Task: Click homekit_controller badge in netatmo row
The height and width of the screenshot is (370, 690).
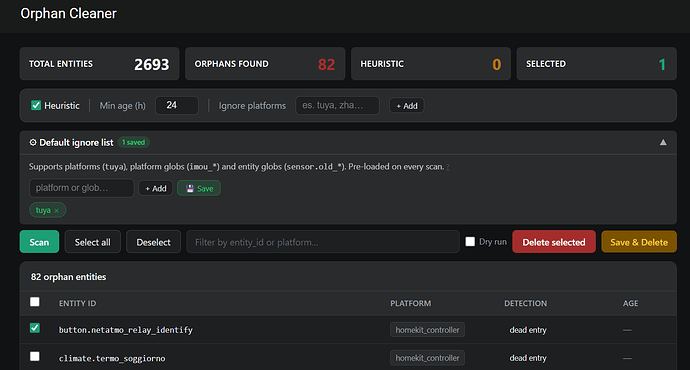Action: click(427, 330)
